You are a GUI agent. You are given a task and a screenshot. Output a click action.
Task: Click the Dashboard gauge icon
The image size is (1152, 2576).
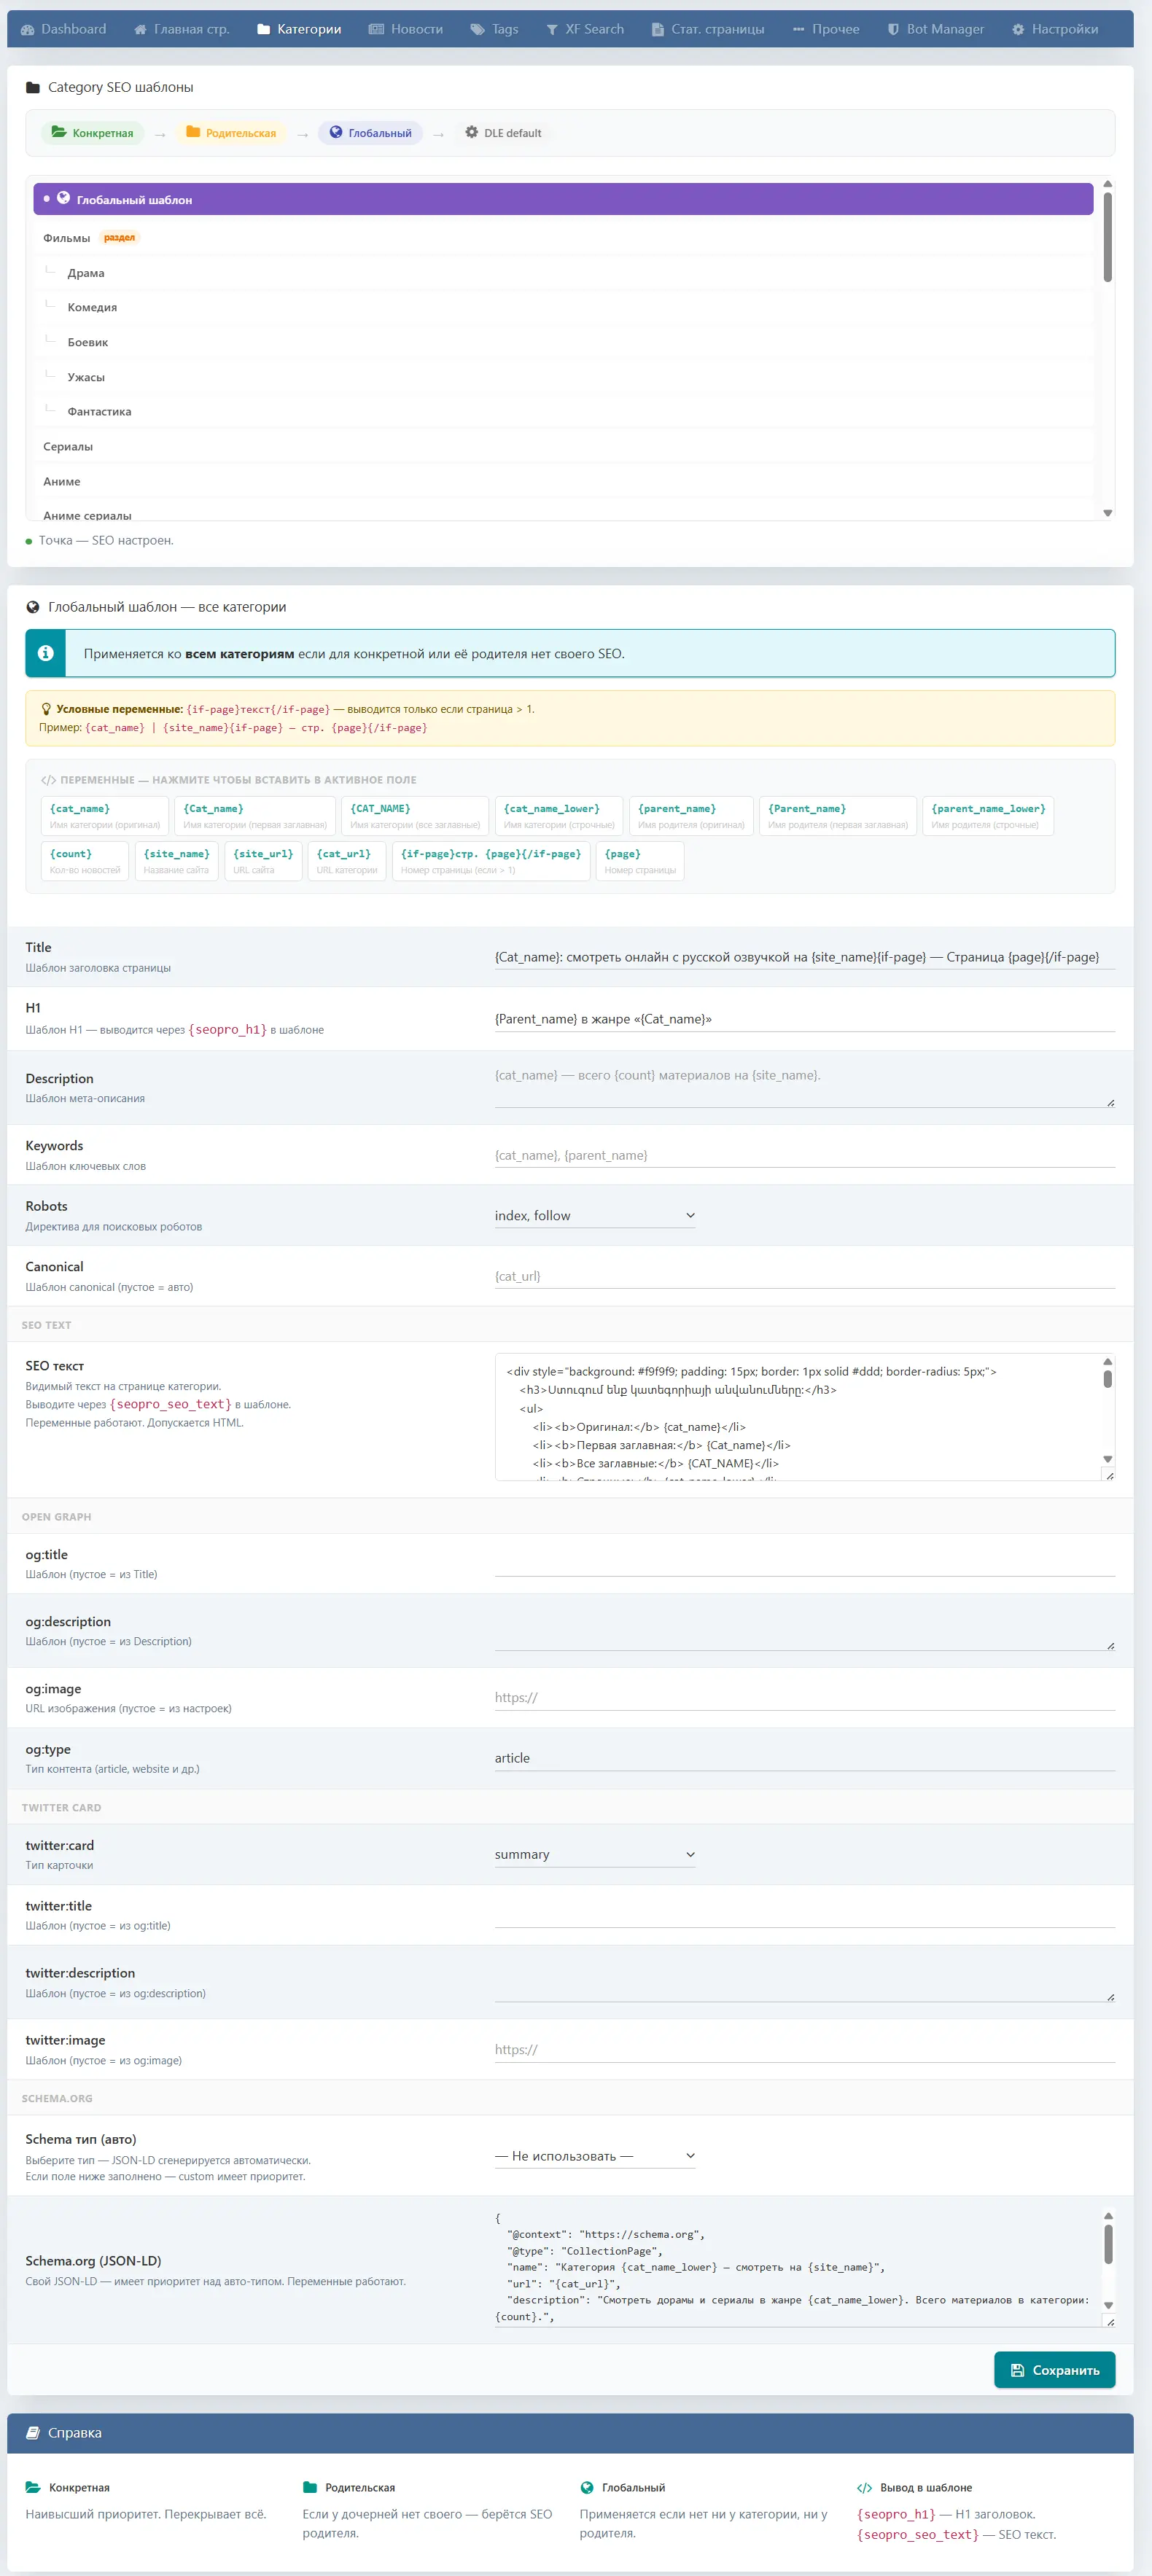coord(28,30)
